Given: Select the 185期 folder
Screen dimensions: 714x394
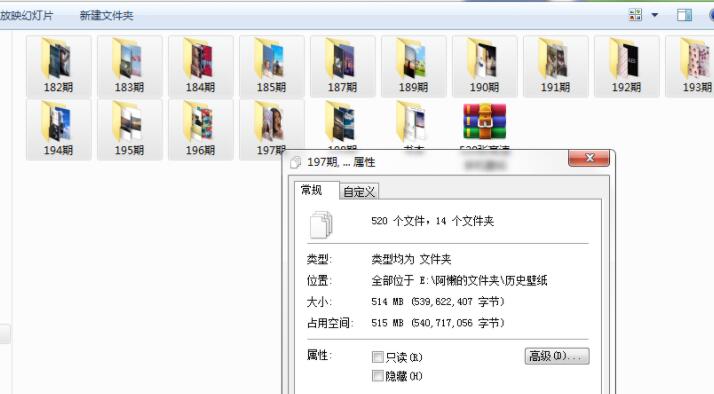Looking at the screenshot, I should [271, 66].
